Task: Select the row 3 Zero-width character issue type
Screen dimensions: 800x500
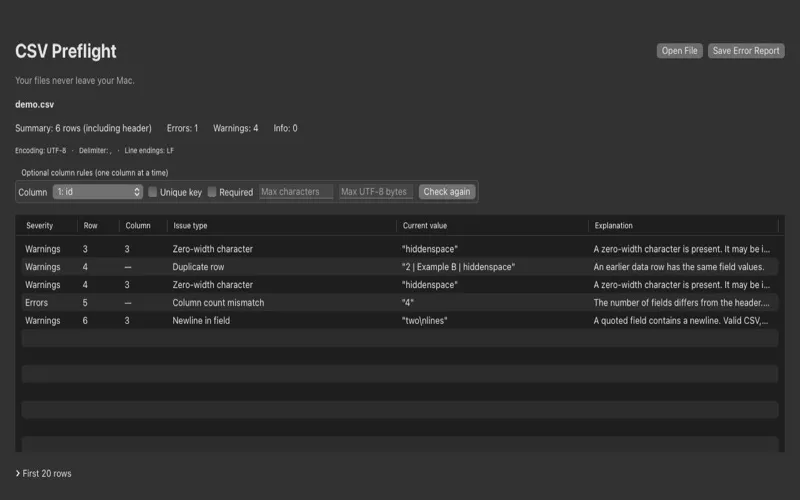Action: [212, 249]
